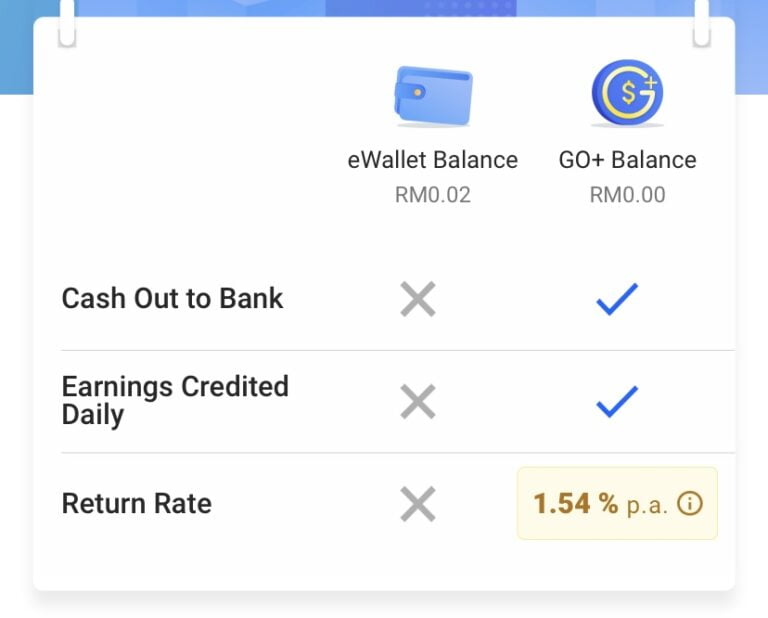Tap the RM0.02 eWallet amount
Viewport: 768px width, 618px height.
coord(432,195)
